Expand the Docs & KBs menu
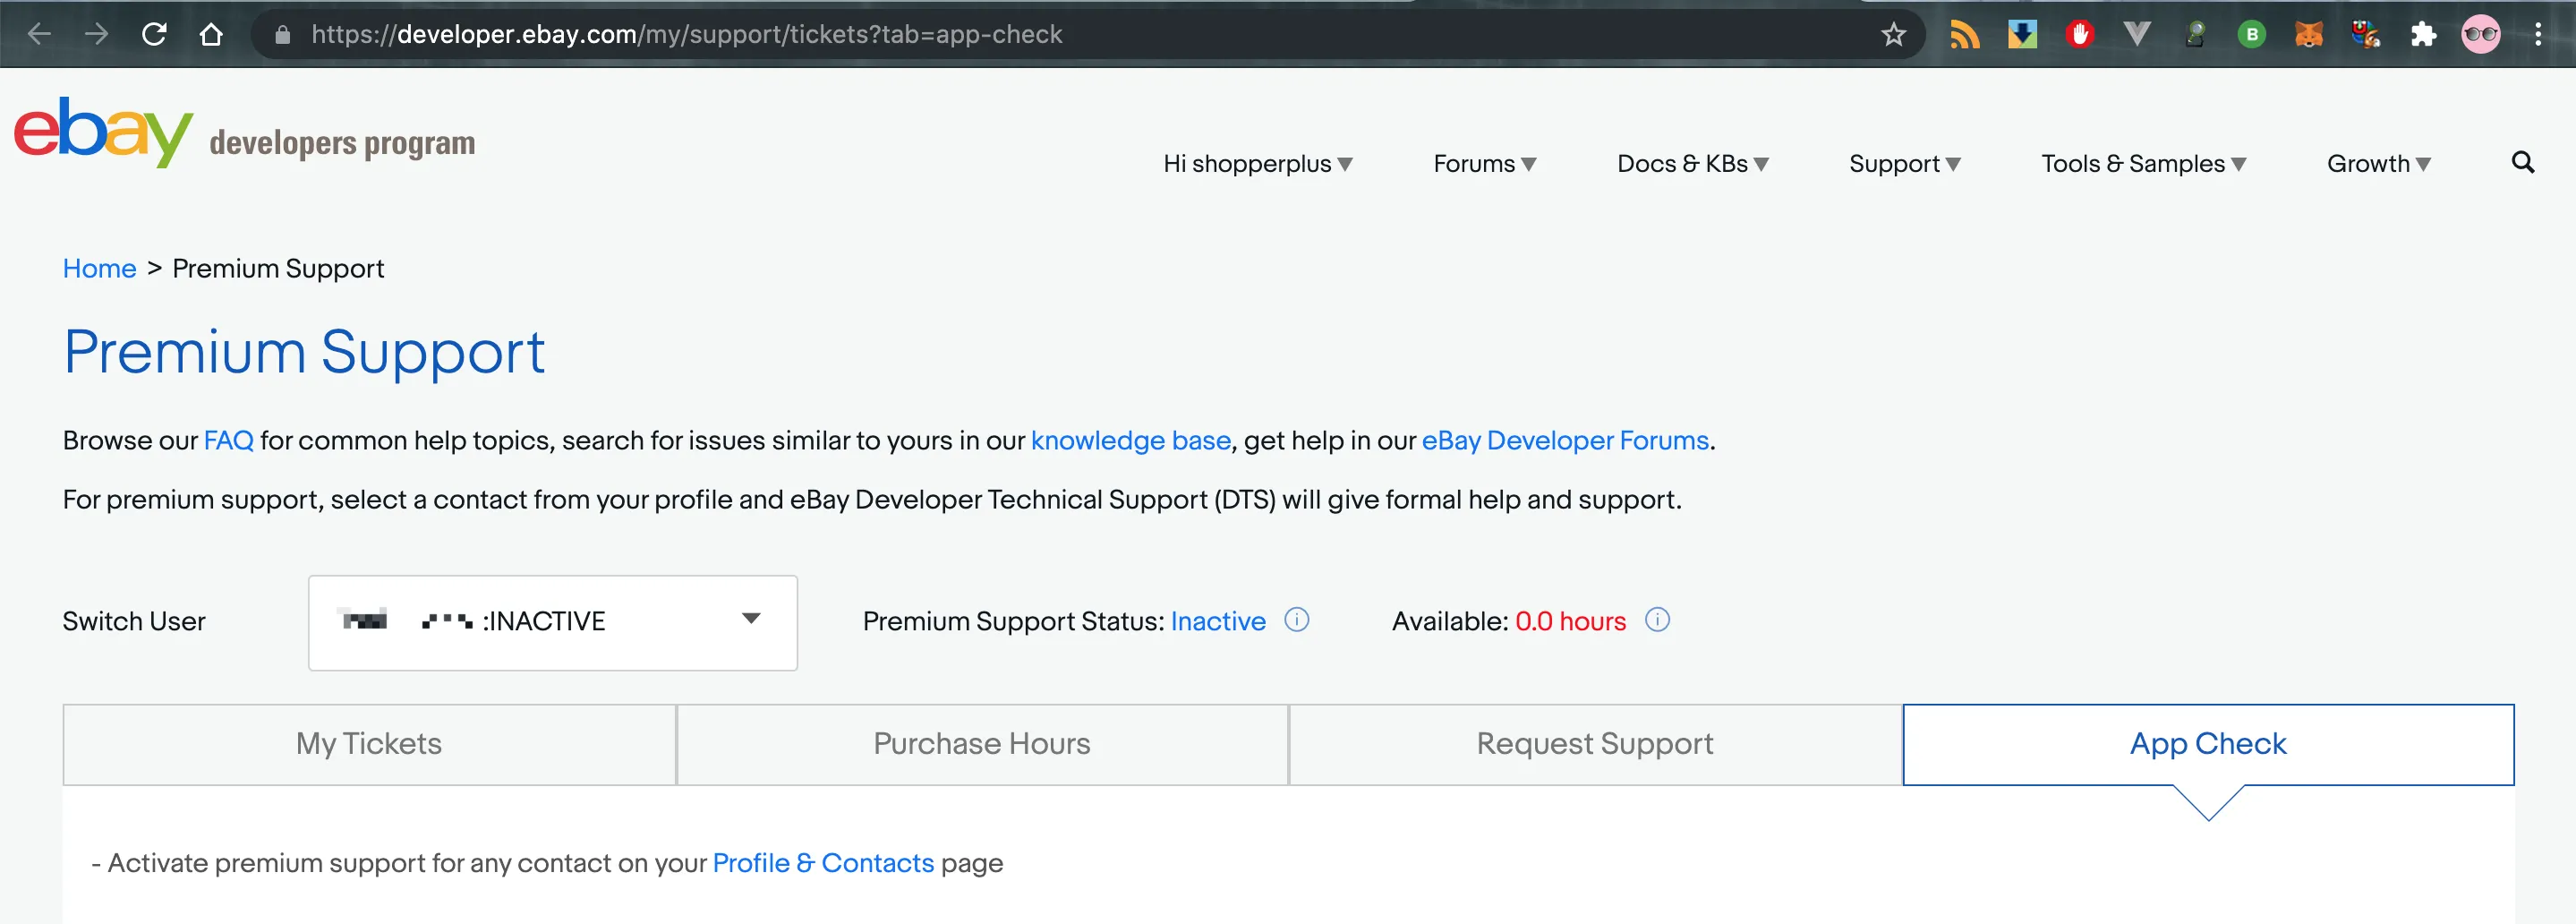The image size is (2576, 924). pos(1692,164)
